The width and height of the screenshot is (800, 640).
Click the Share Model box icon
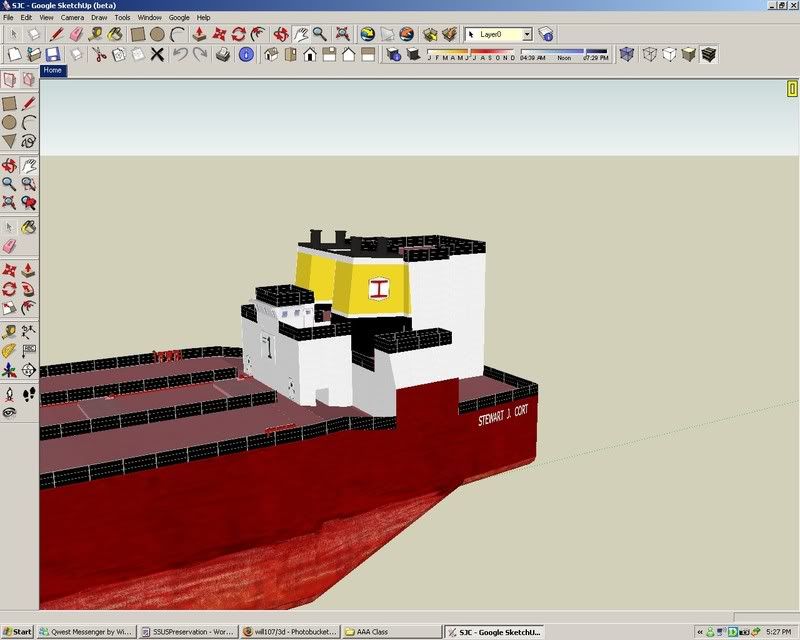449,34
